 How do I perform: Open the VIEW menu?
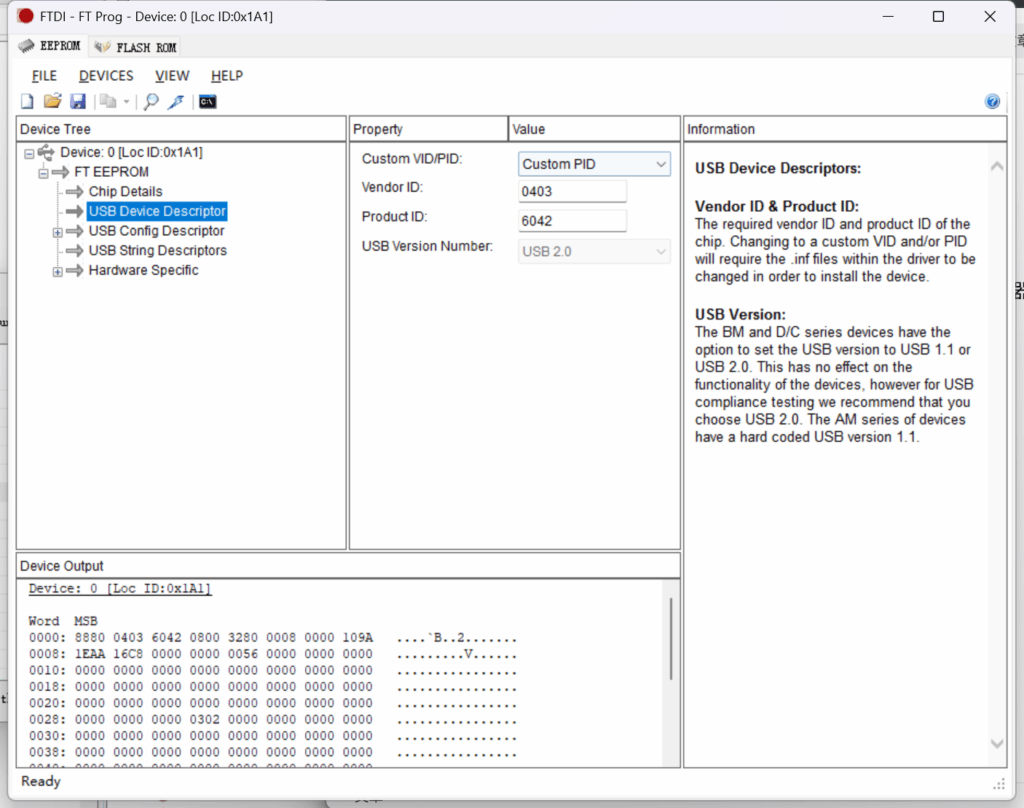172,76
